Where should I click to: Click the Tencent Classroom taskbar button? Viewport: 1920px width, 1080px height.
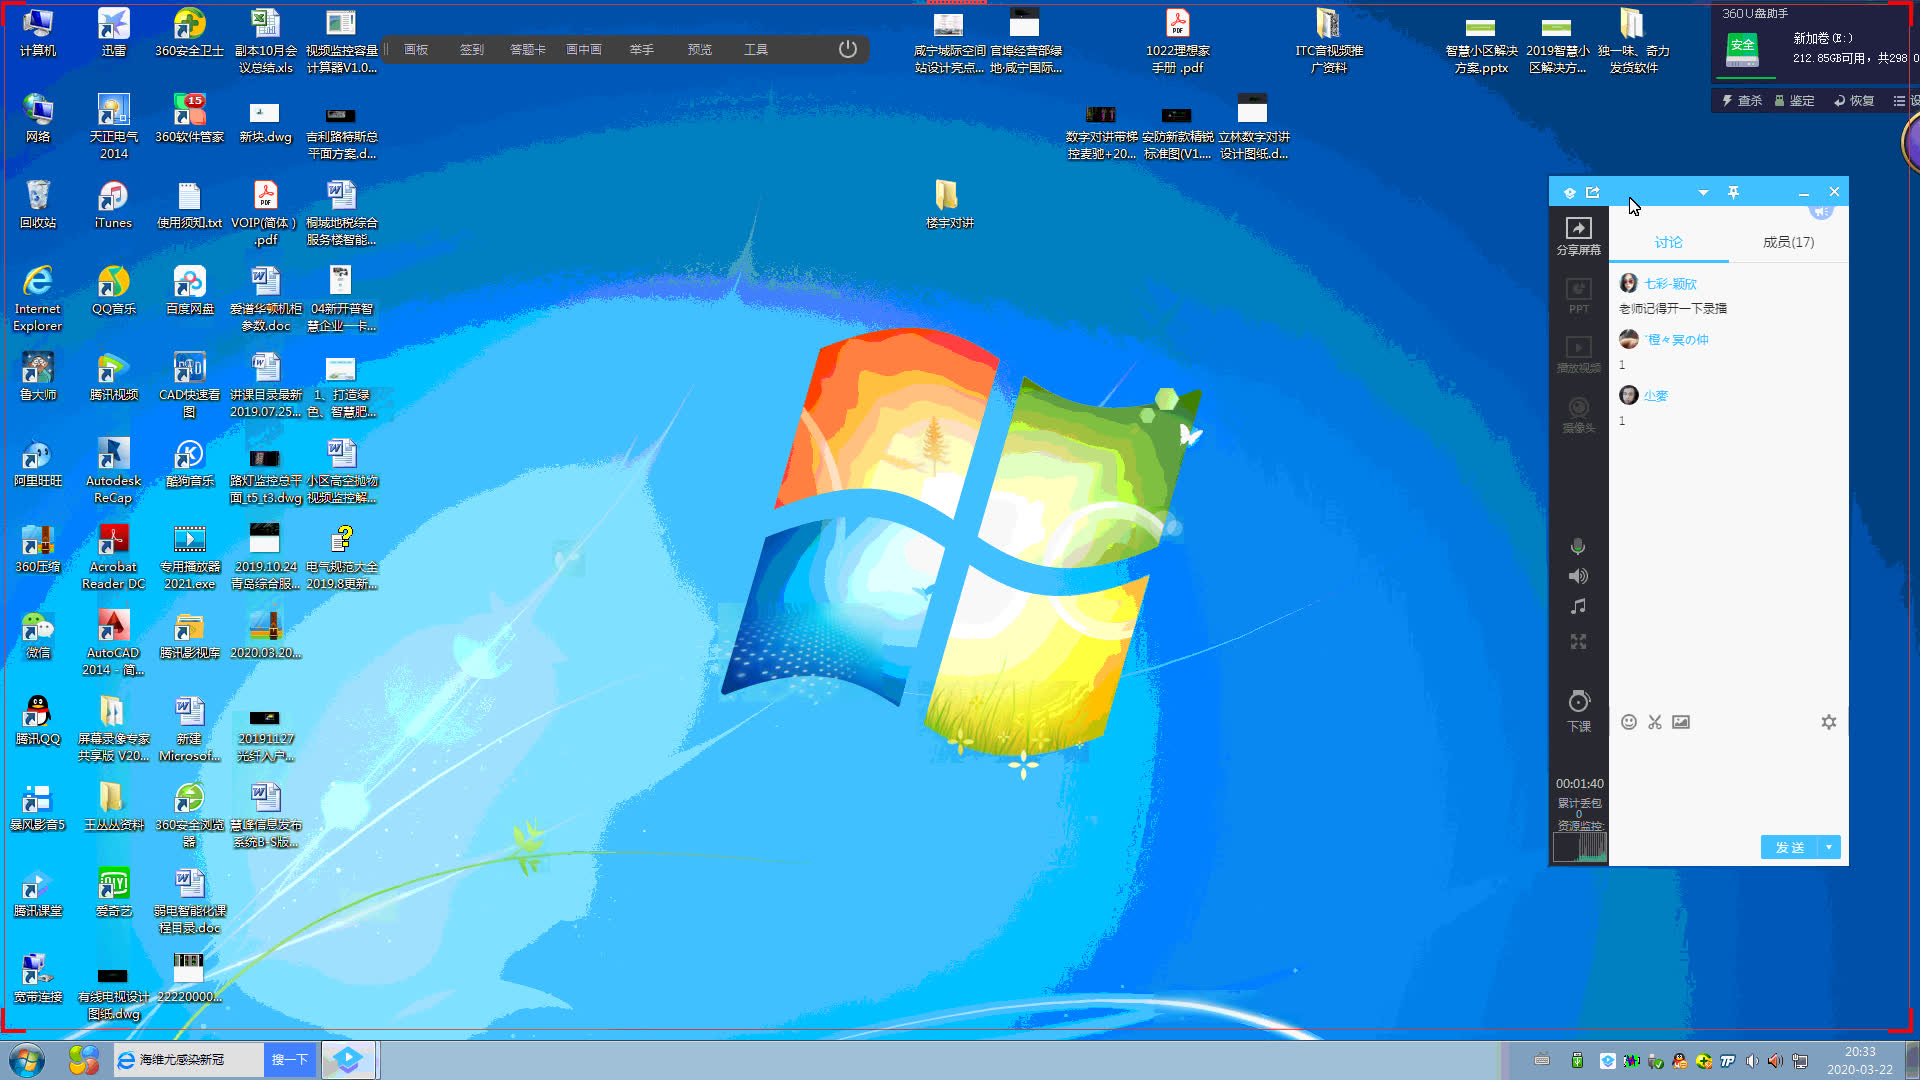point(348,1060)
